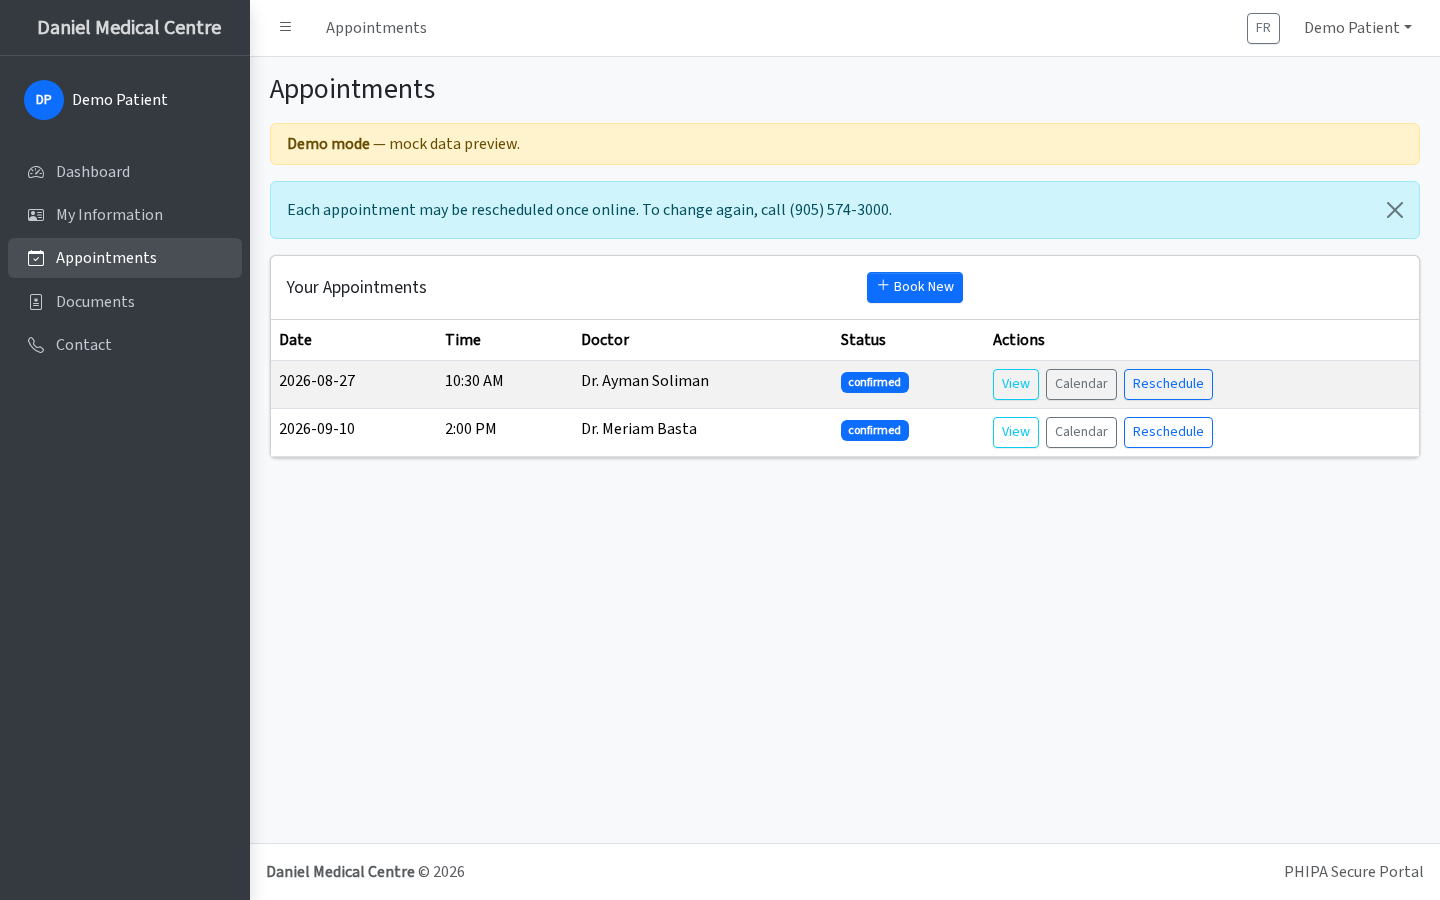Viewport: 1440px width, 900px height.
Task: Click the Daniel Medical Centre footer text
Action: pos(340,872)
